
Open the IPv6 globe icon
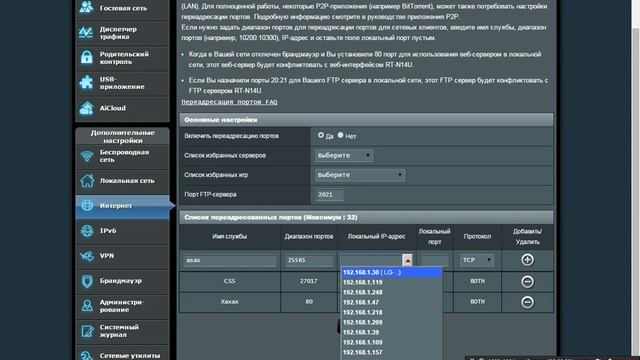[87, 231]
